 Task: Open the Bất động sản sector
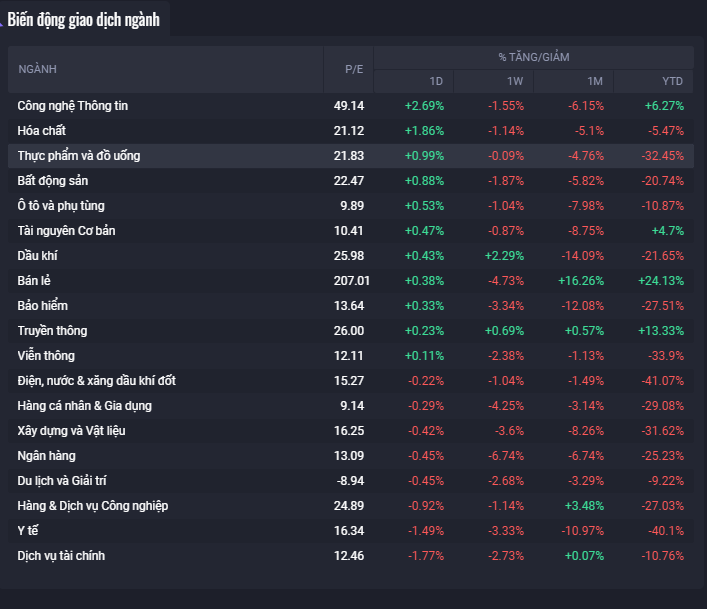53,181
